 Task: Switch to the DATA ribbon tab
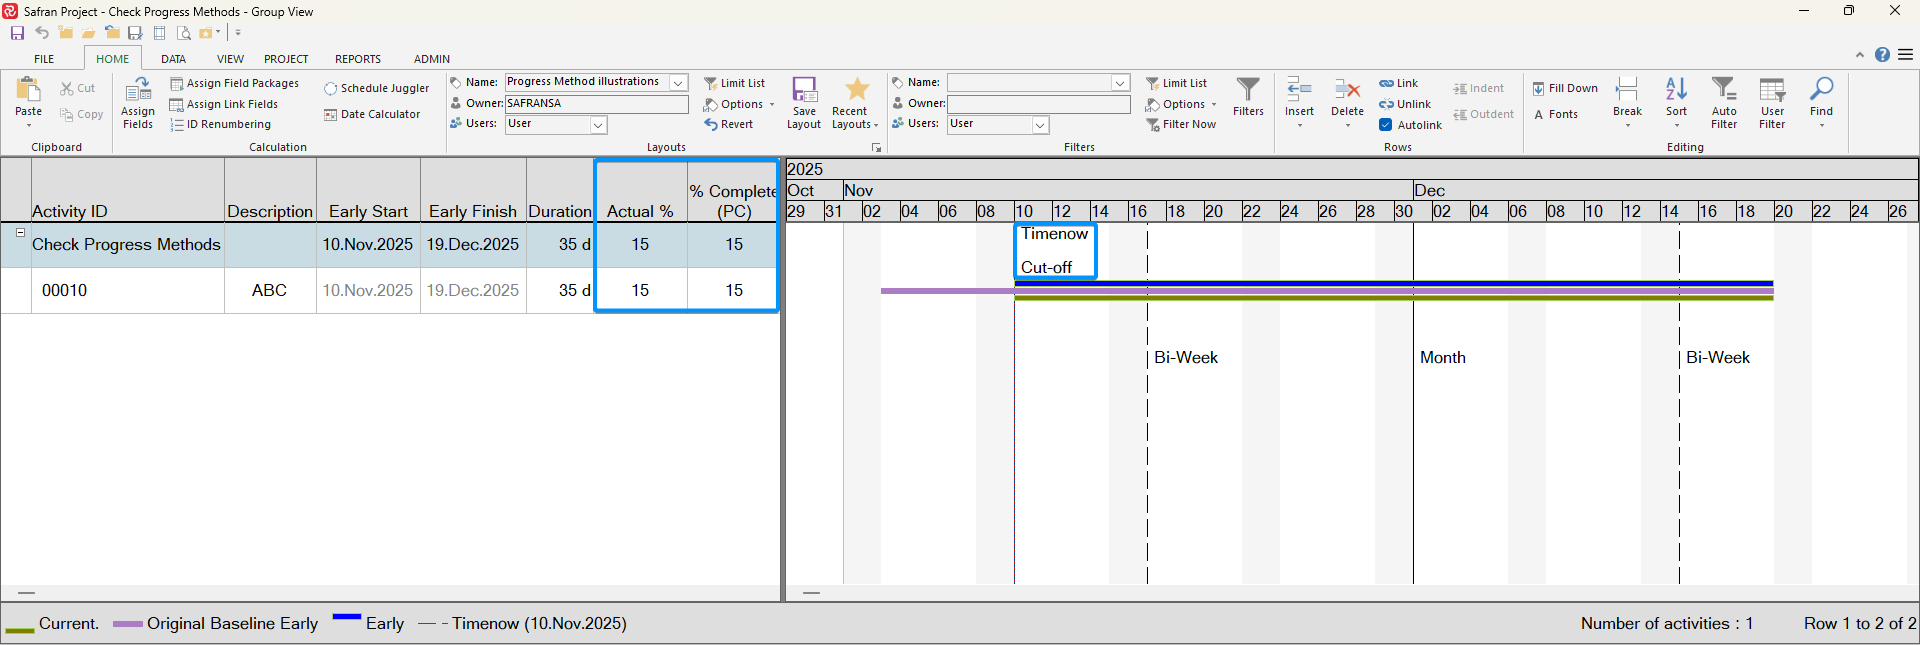click(173, 59)
